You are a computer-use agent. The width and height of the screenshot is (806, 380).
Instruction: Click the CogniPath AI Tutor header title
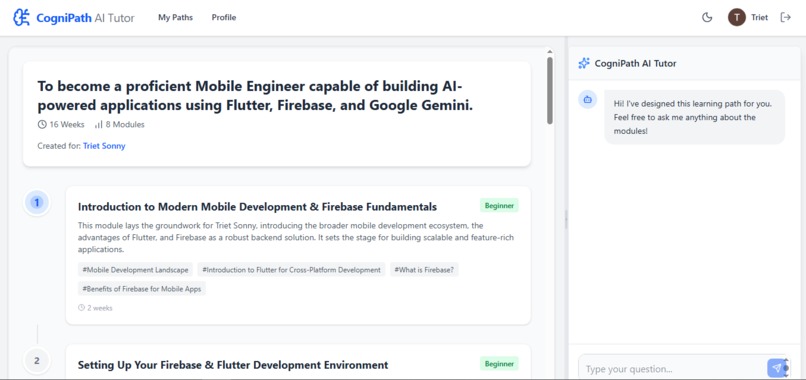pos(85,18)
